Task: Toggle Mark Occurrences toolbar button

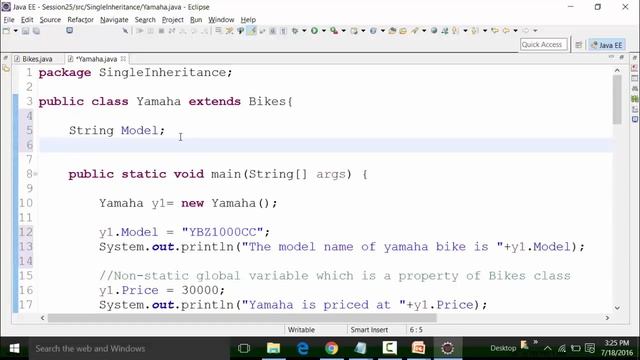Action: pos(251,31)
